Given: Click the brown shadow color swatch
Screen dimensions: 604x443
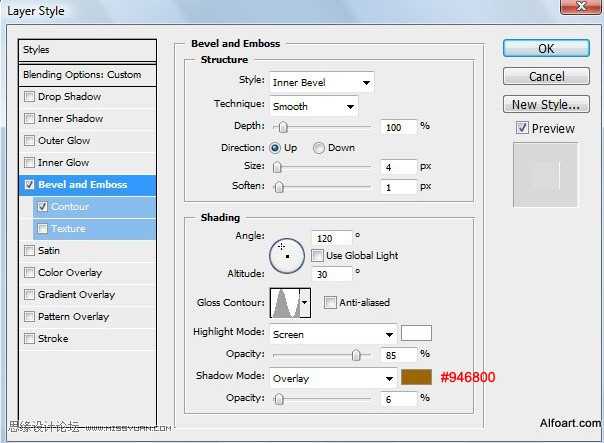Looking at the screenshot, I should (415, 377).
